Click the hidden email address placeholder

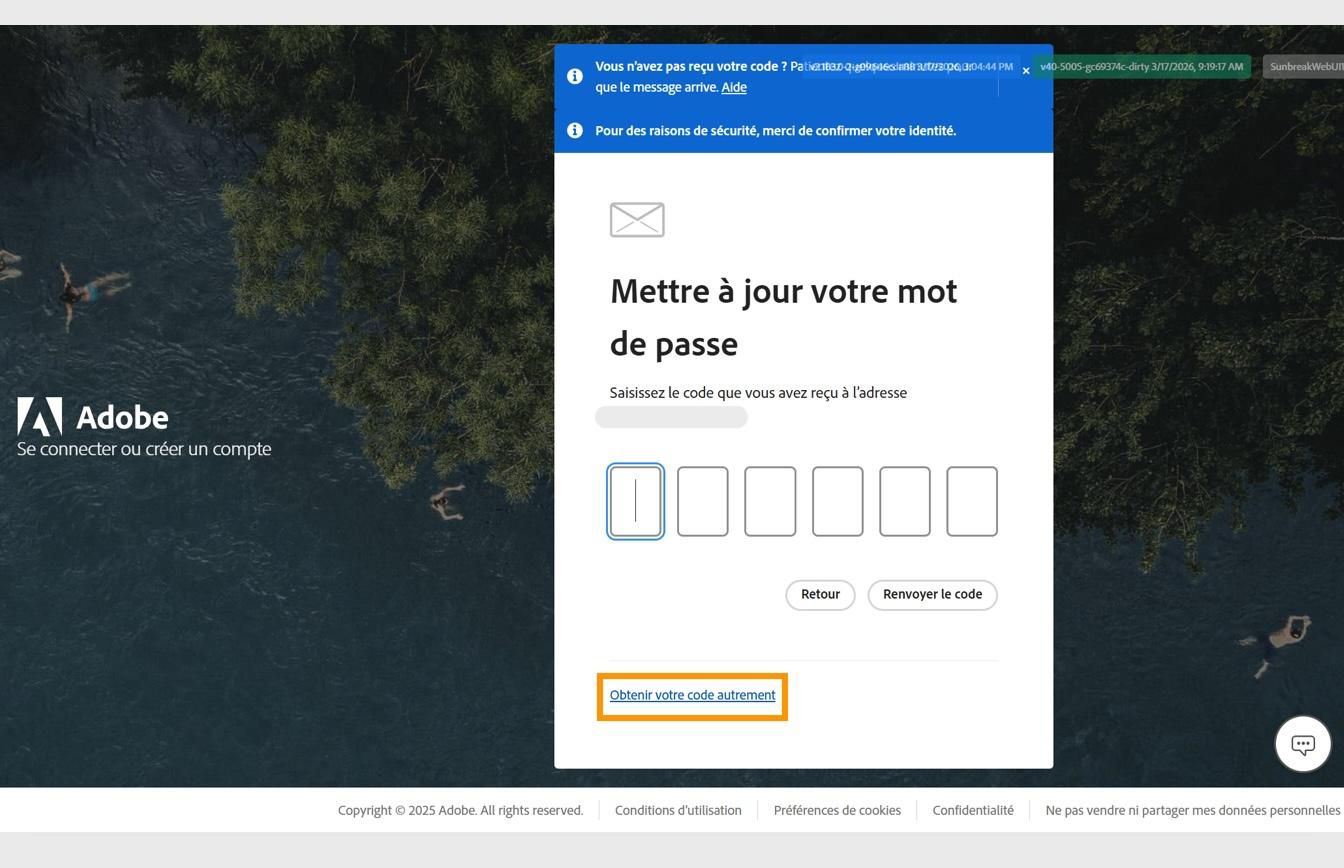coord(671,417)
